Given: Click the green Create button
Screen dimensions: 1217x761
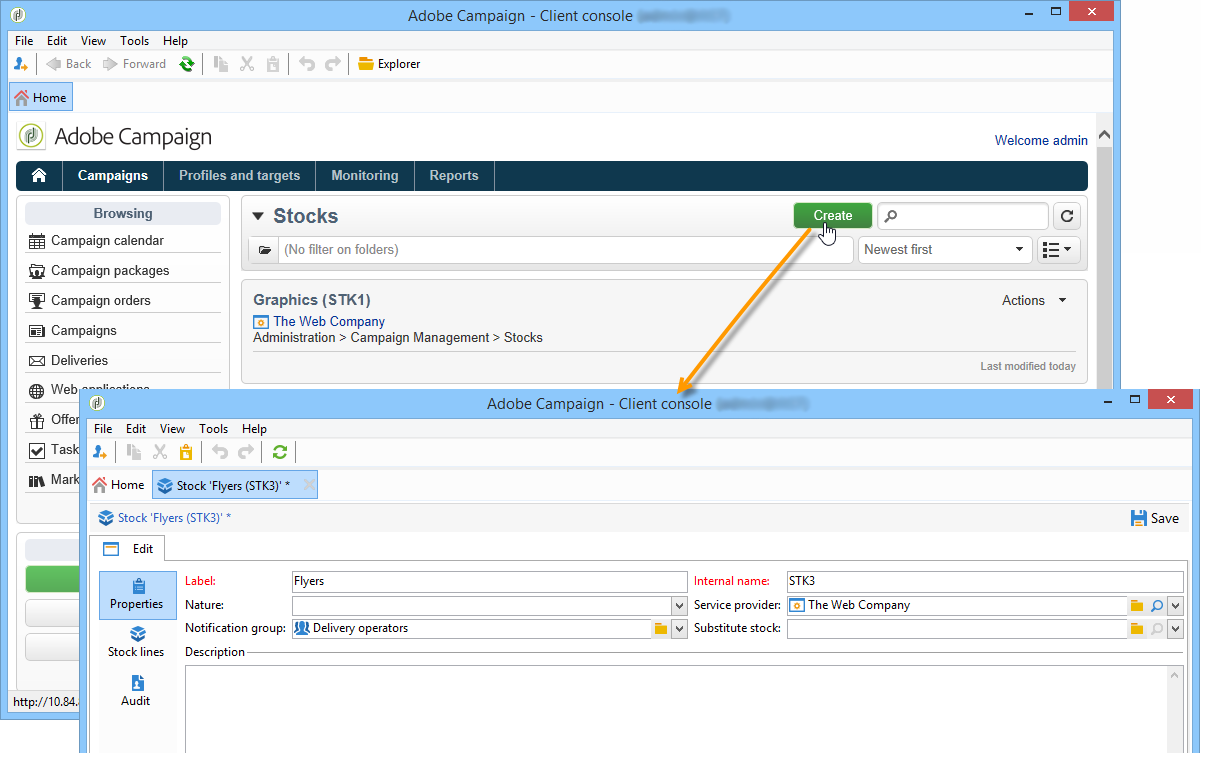Looking at the screenshot, I should coord(833,216).
